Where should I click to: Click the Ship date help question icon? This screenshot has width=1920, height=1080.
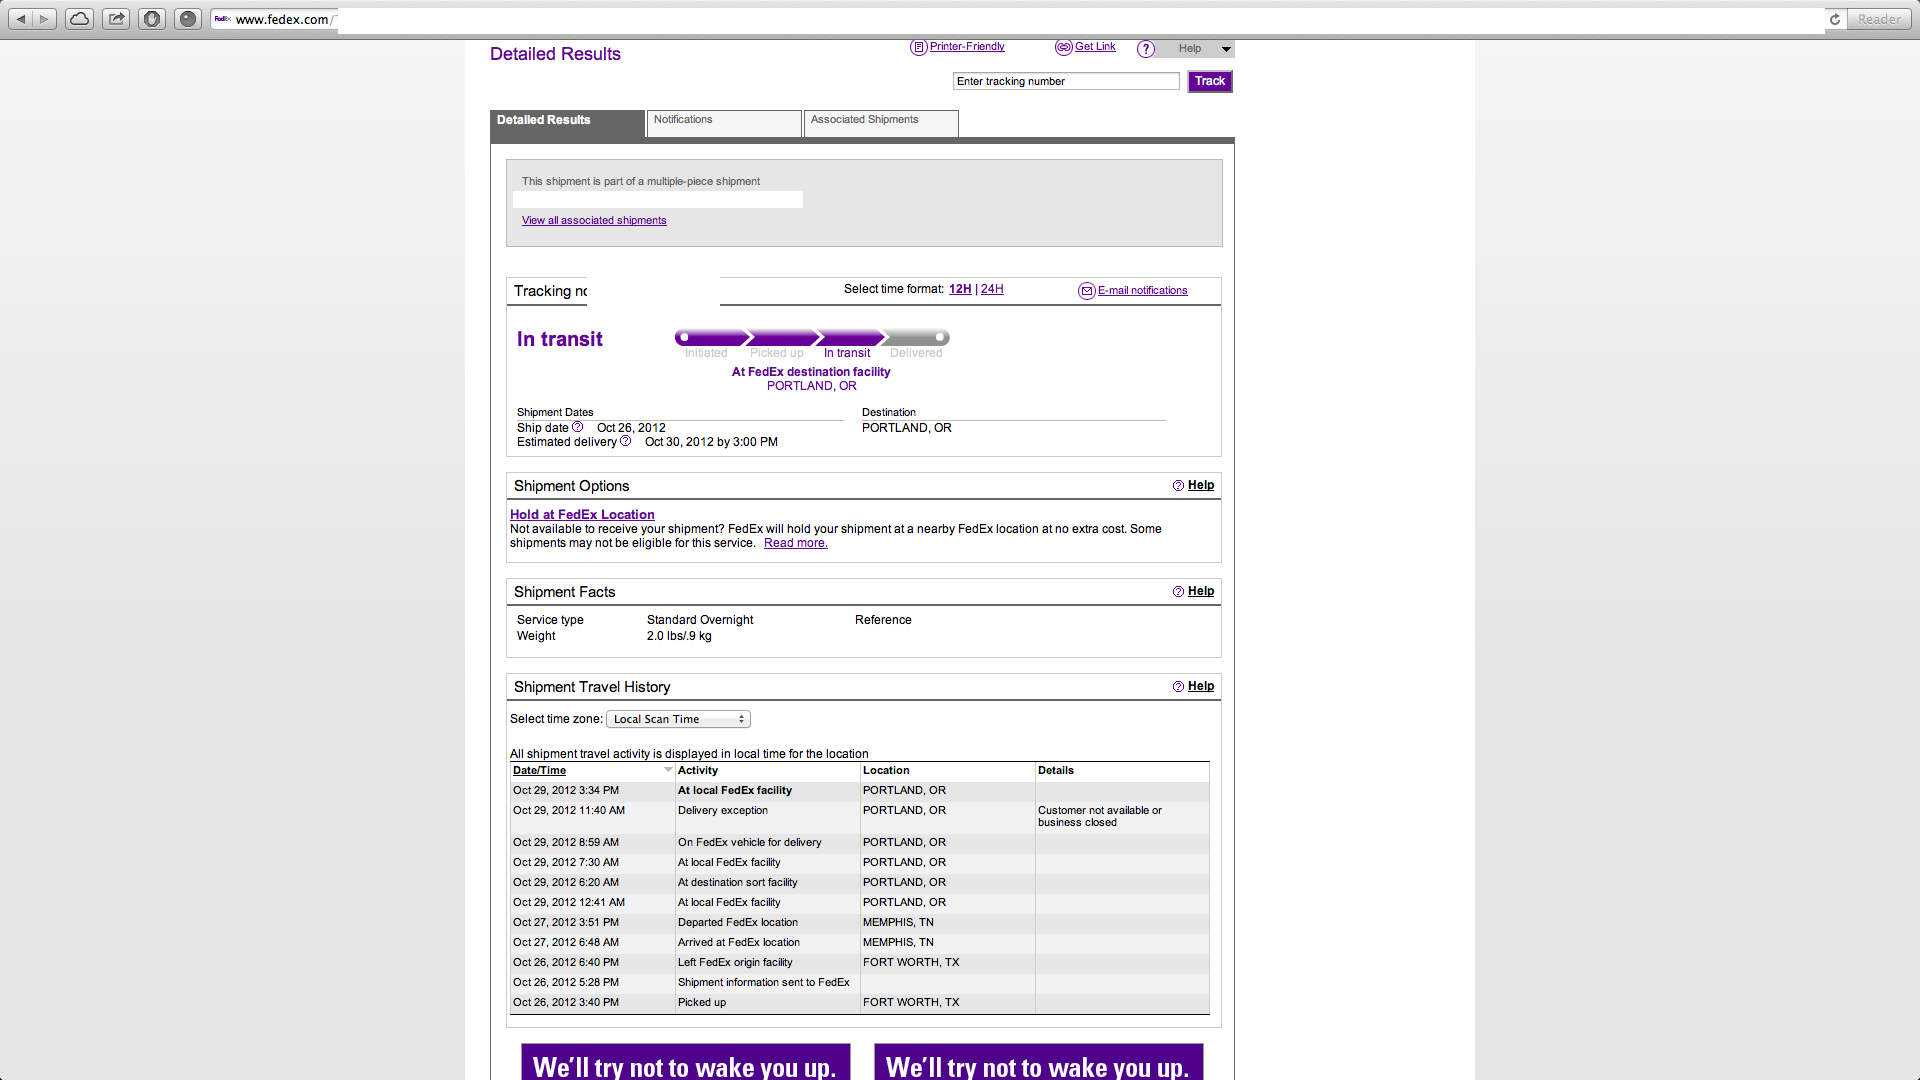pos(577,427)
